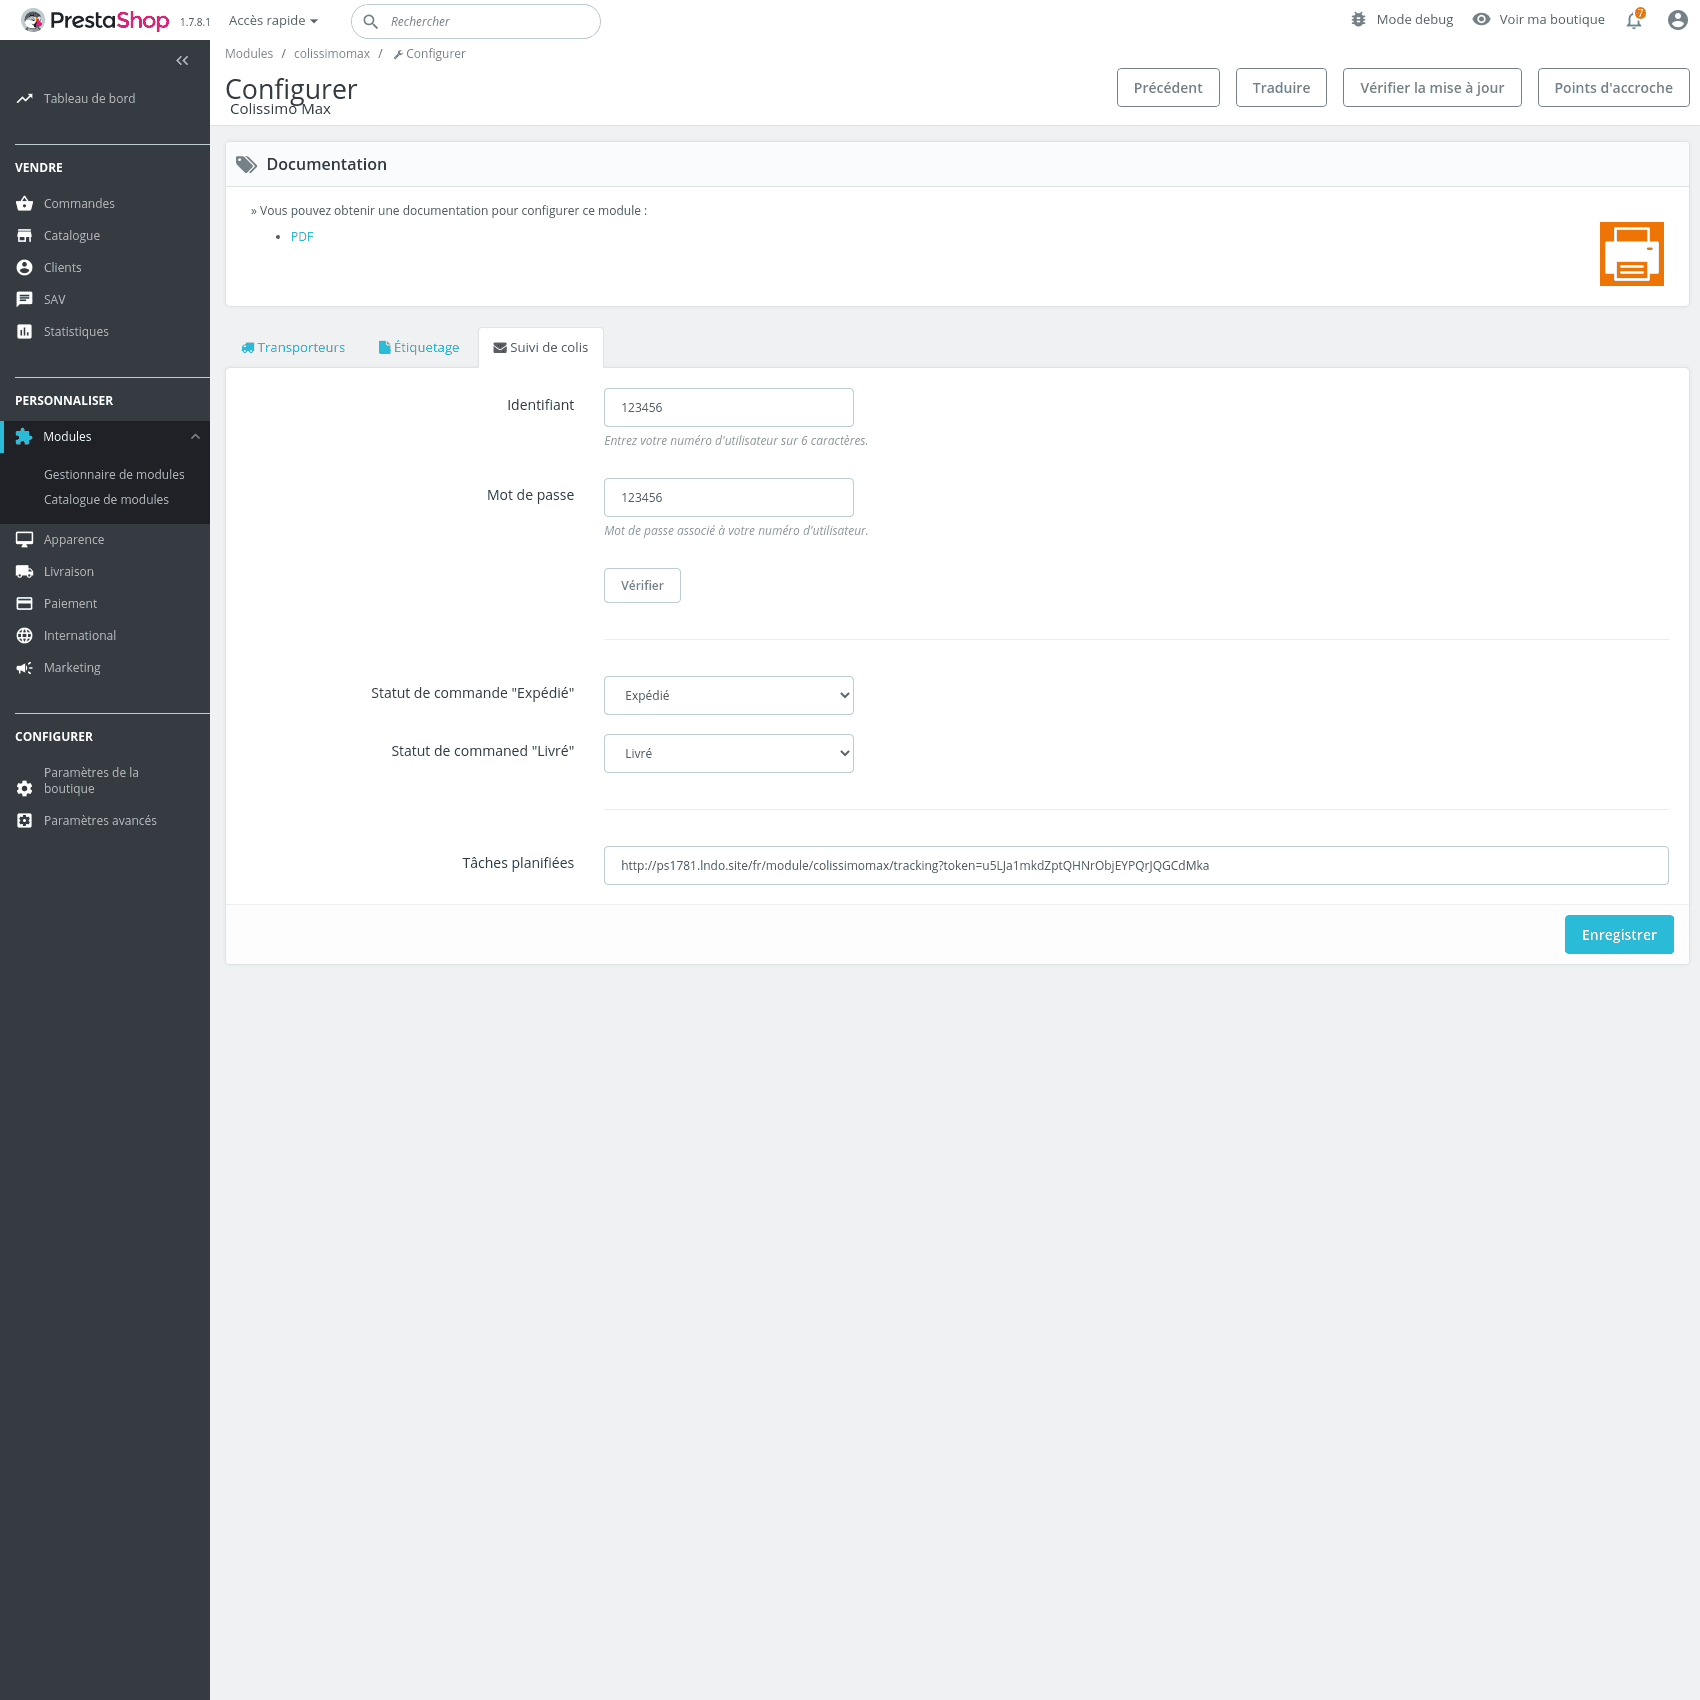Open Gestionnaire de modules submenu item

tap(114, 474)
